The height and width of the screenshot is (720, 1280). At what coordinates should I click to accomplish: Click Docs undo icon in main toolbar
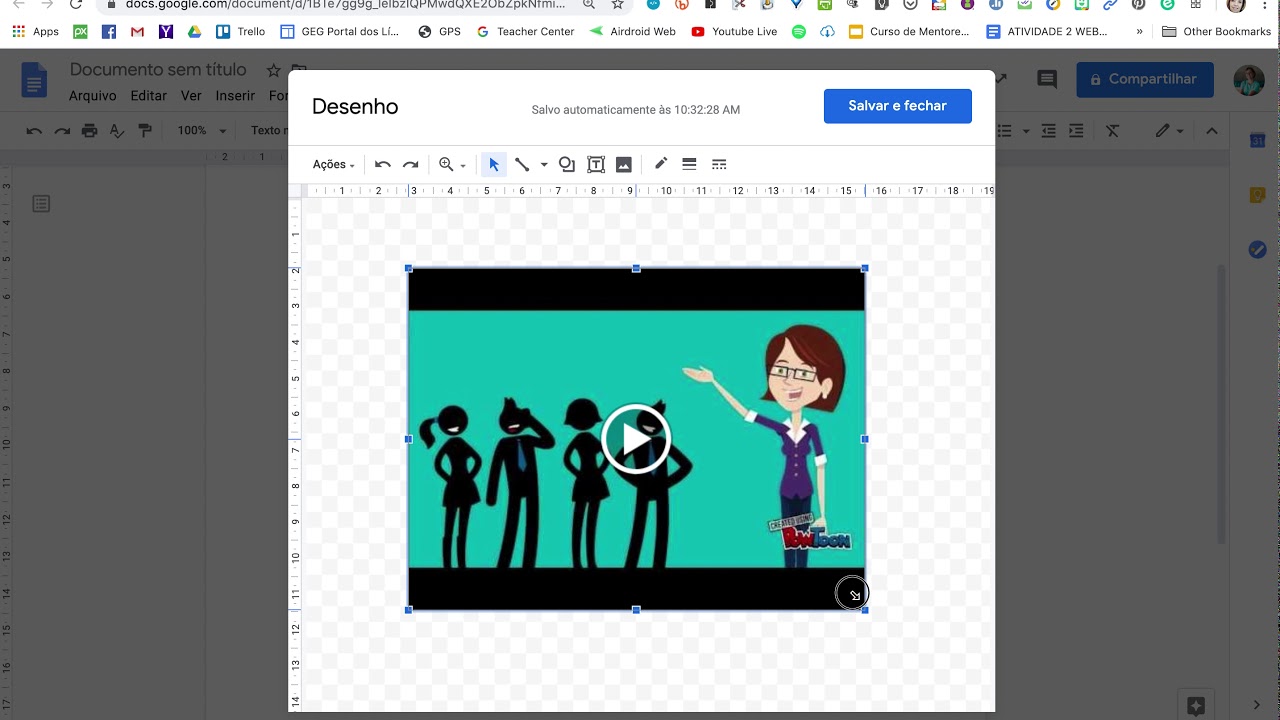[x=34, y=131]
